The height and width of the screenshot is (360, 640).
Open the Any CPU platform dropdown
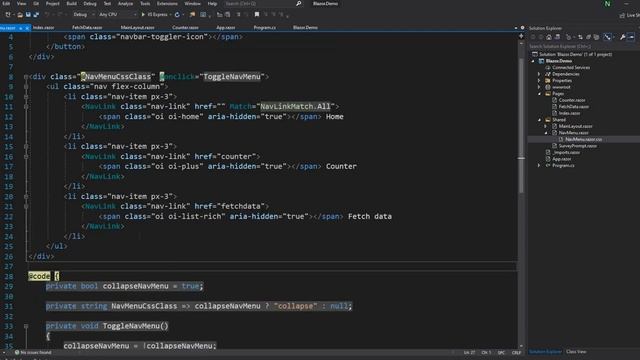point(118,15)
